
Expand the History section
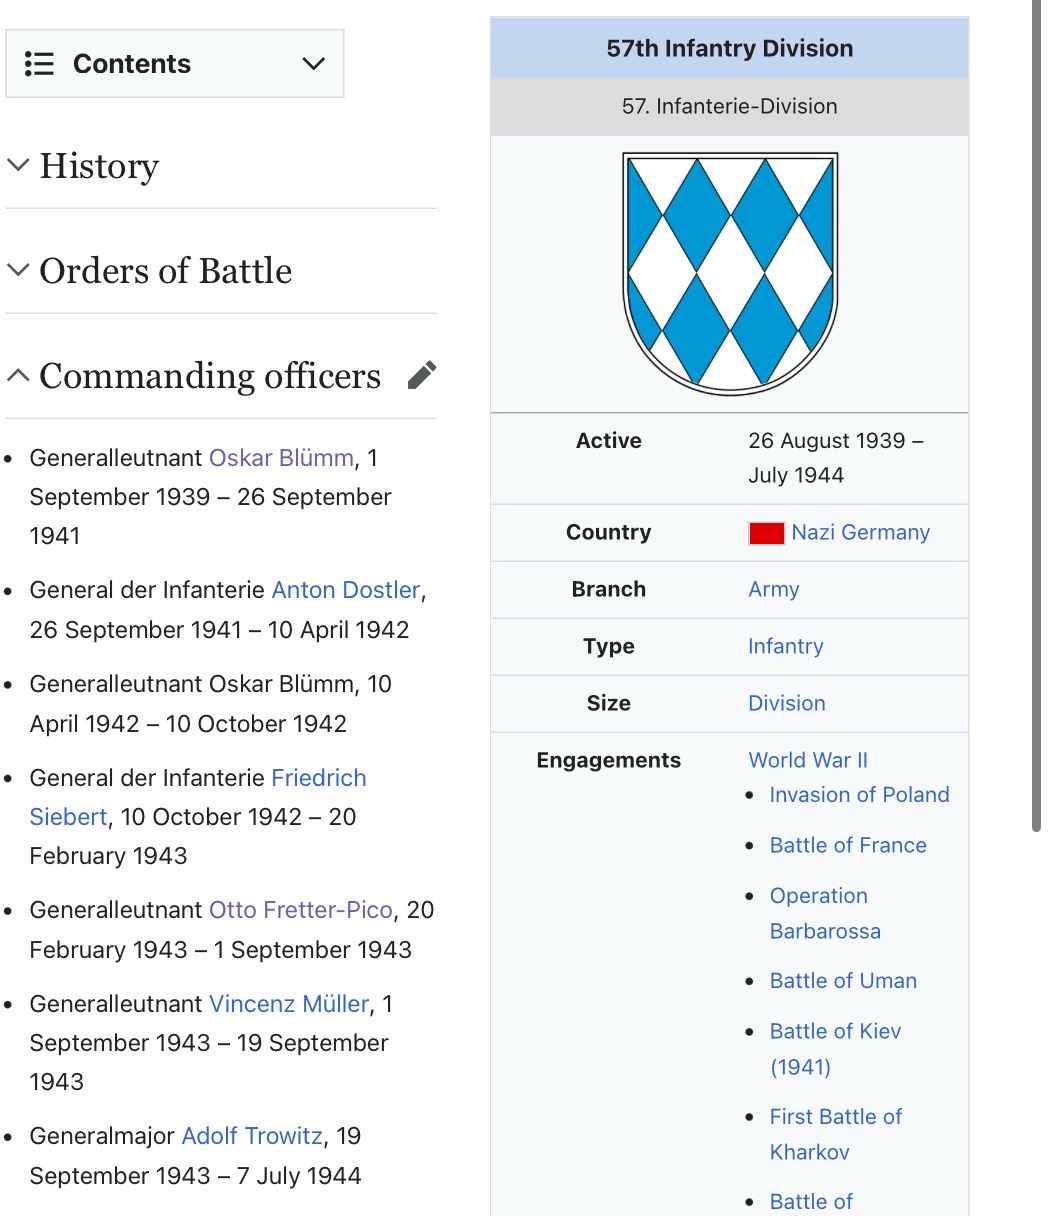[x=19, y=166]
